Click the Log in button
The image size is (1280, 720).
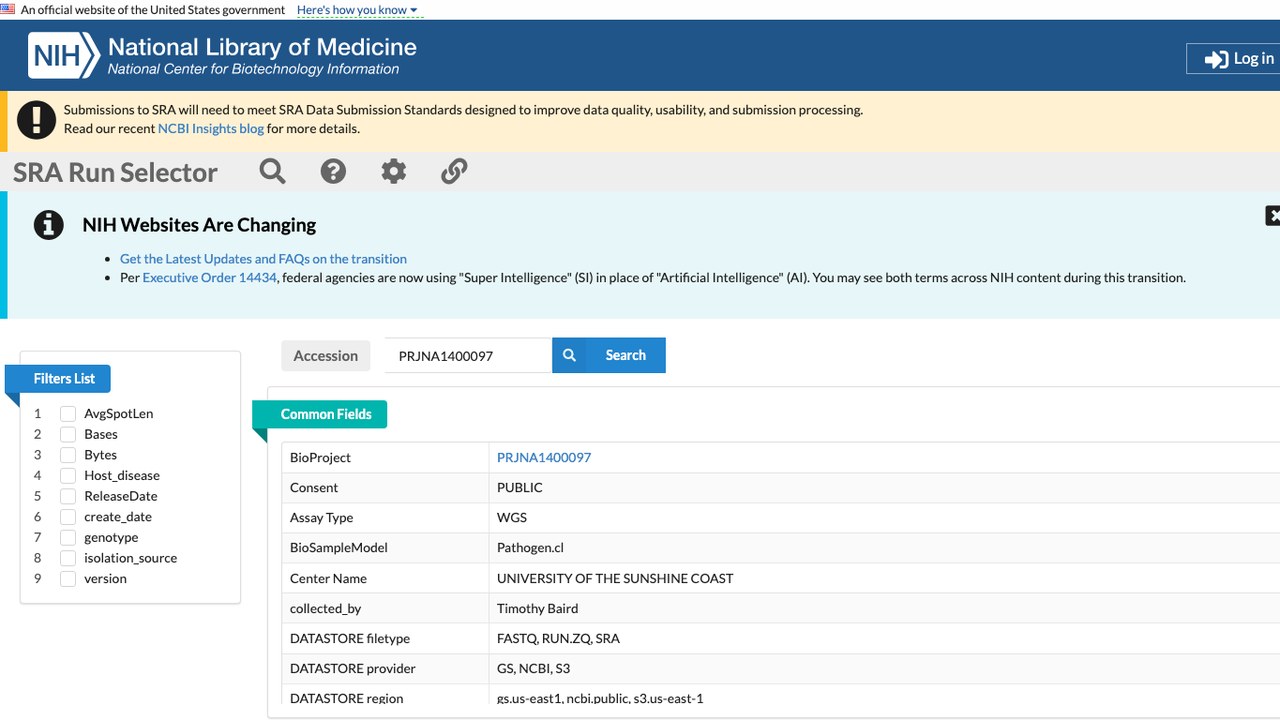(x=1233, y=59)
